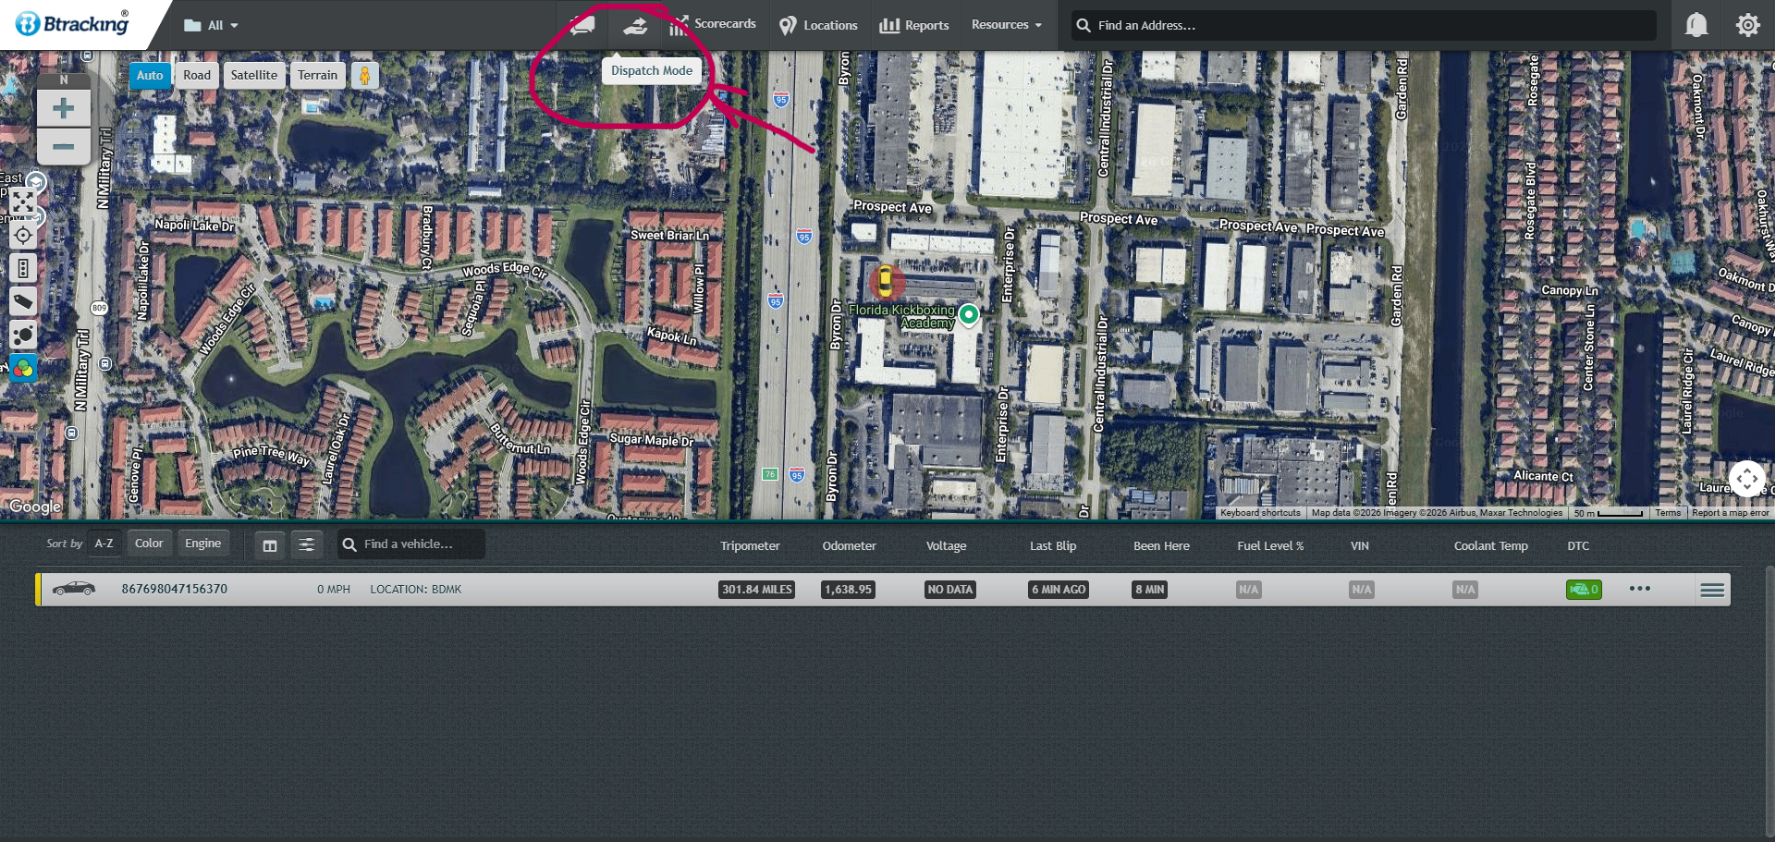Screen dimensions: 1775x842
Task: Toggle the clustering bubbles map tool
Action: pos(23,334)
